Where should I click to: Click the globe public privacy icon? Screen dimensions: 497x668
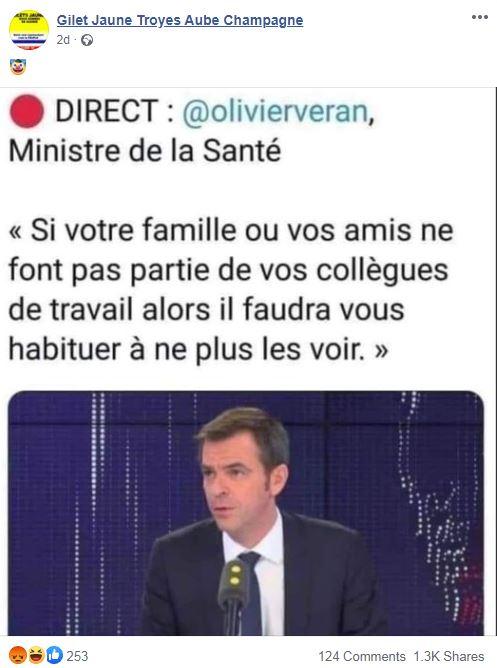pos(87,40)
